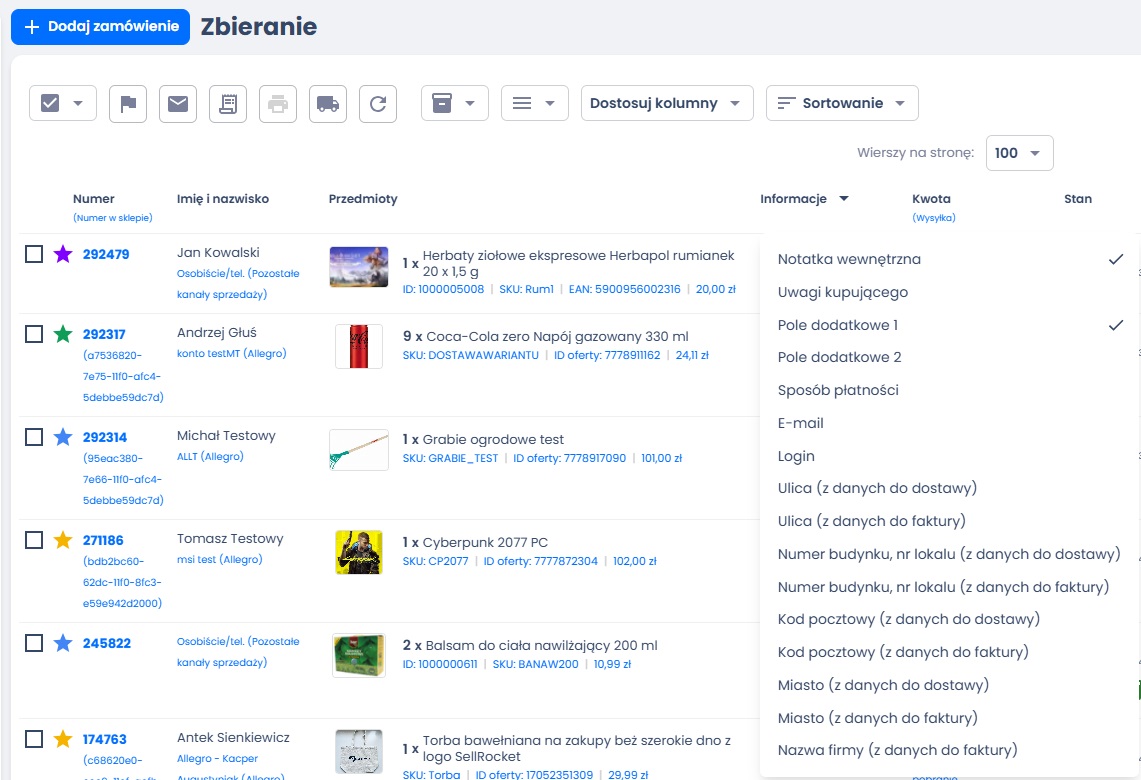Open order number 271186 link
Viewport: 1141px width, 780px height.
tap(103, 541)
